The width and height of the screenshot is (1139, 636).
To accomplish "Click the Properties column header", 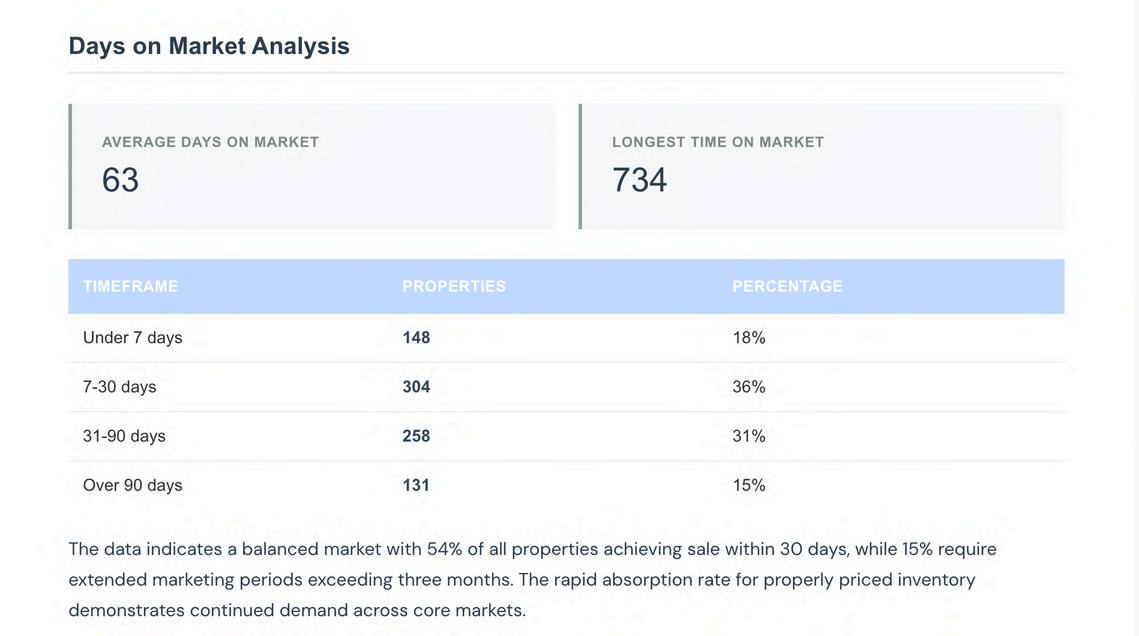I will point(454,286).
